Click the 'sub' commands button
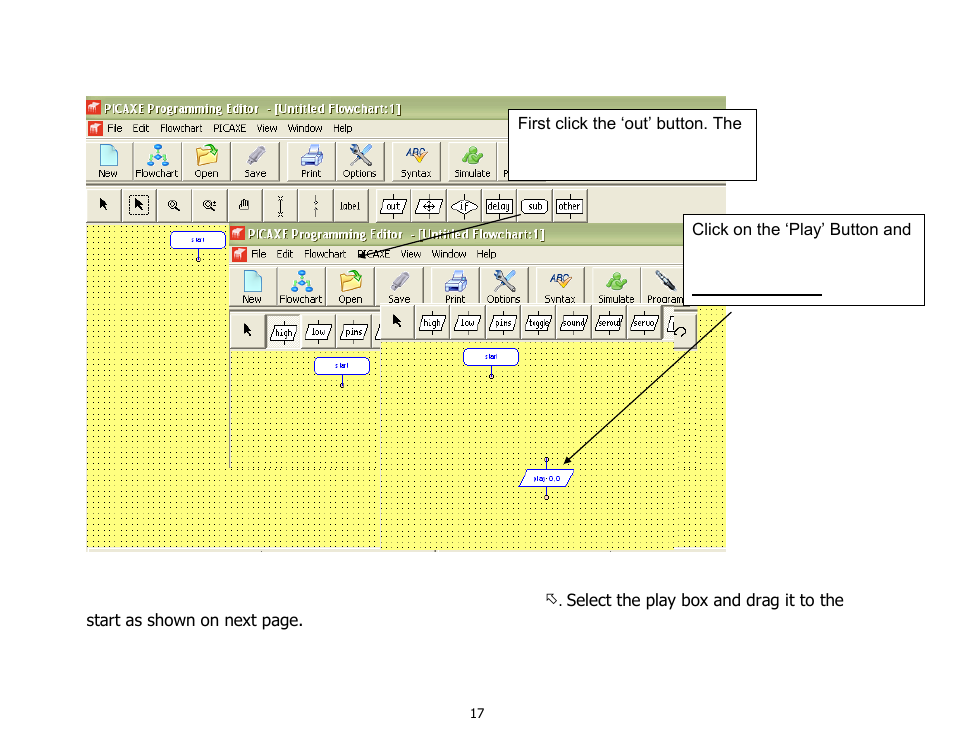The height and width of the screenshot is (738, 954). tap(535, 206)
